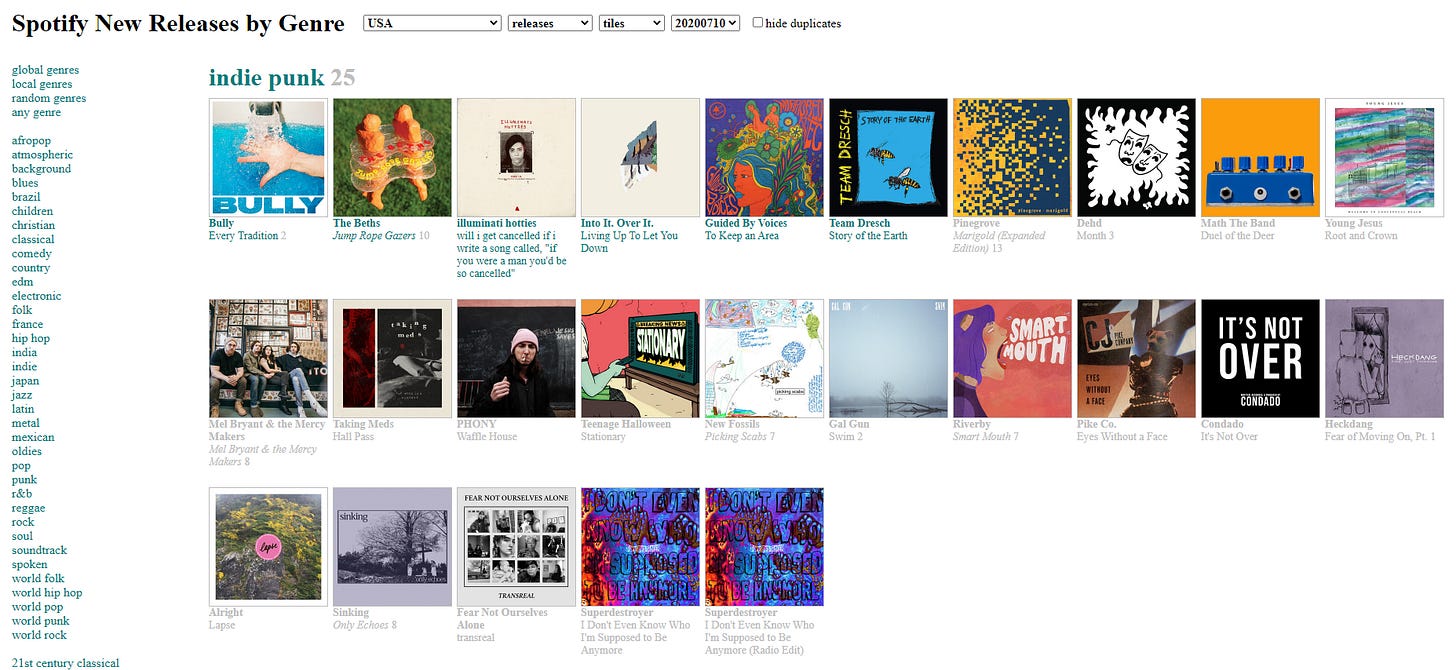Open the local genres link
Image resolution: width=1456 pixels, height=670 pixels.
point(42,84)
